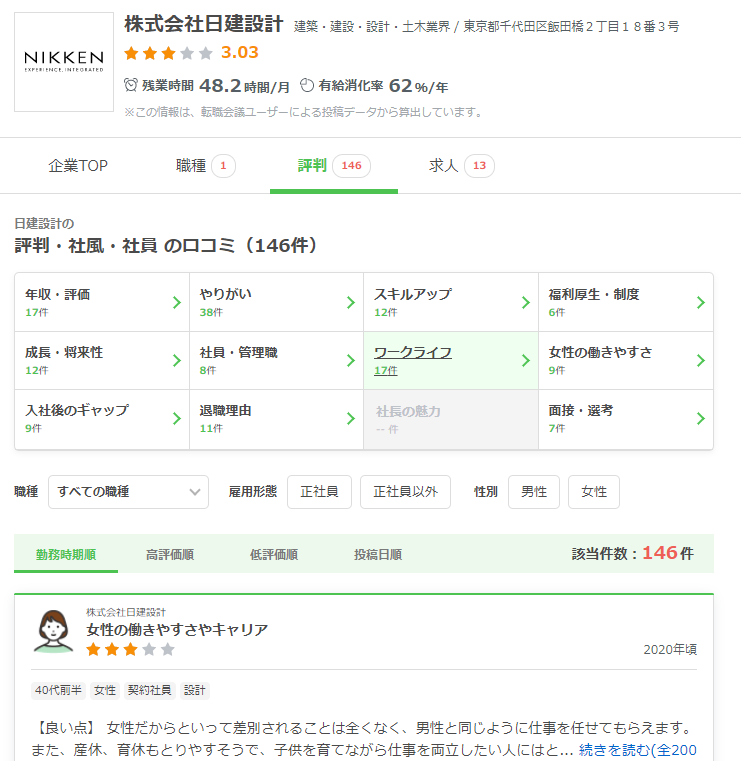Viewport: 741px width, 761px height.
Task: Click the female reviewer avatar icon
Action: [x=53, y=631]
